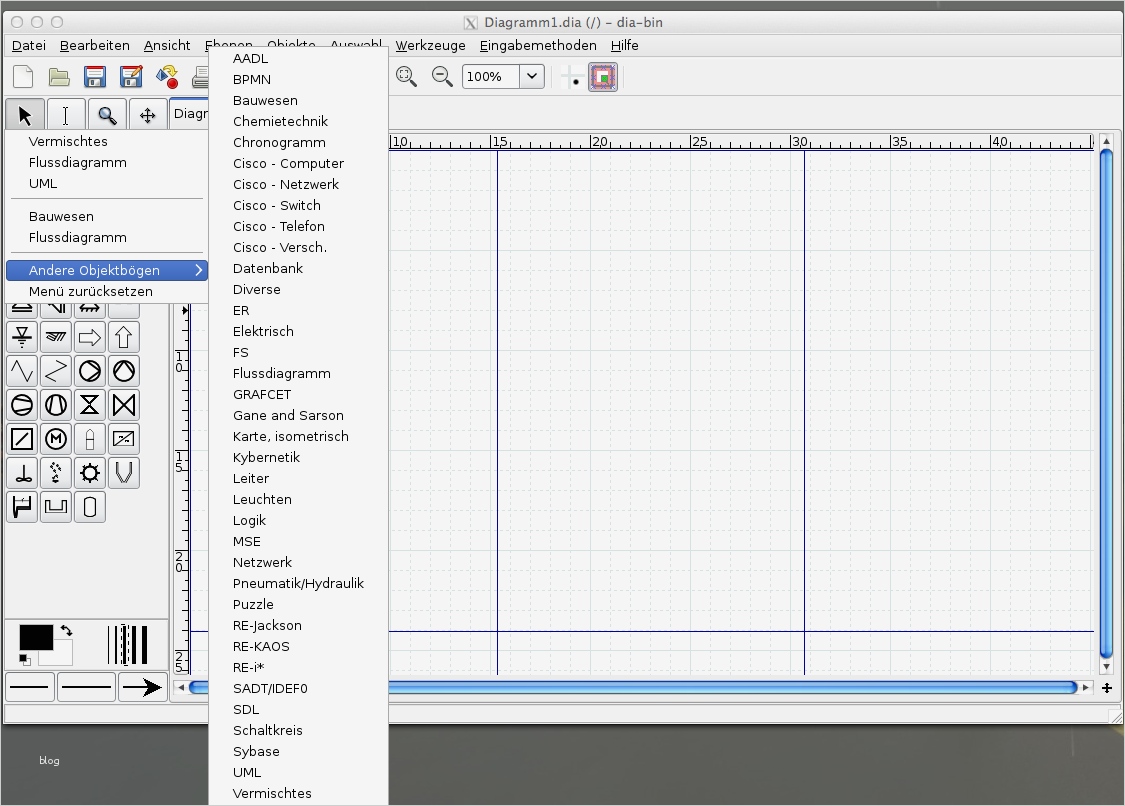Pick the Magnify zoom tool

[107, 113]
